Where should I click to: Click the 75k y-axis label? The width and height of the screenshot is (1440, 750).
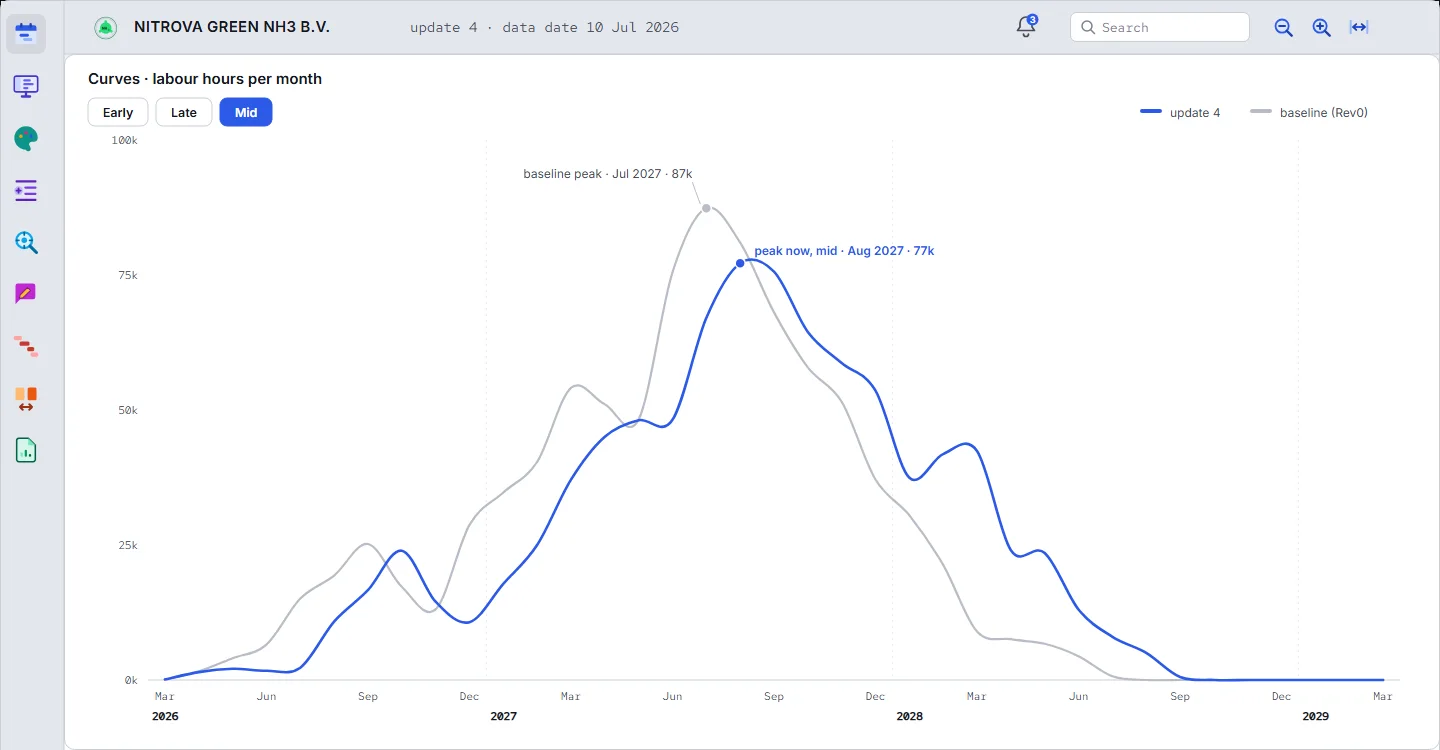[x=127, y=276]
